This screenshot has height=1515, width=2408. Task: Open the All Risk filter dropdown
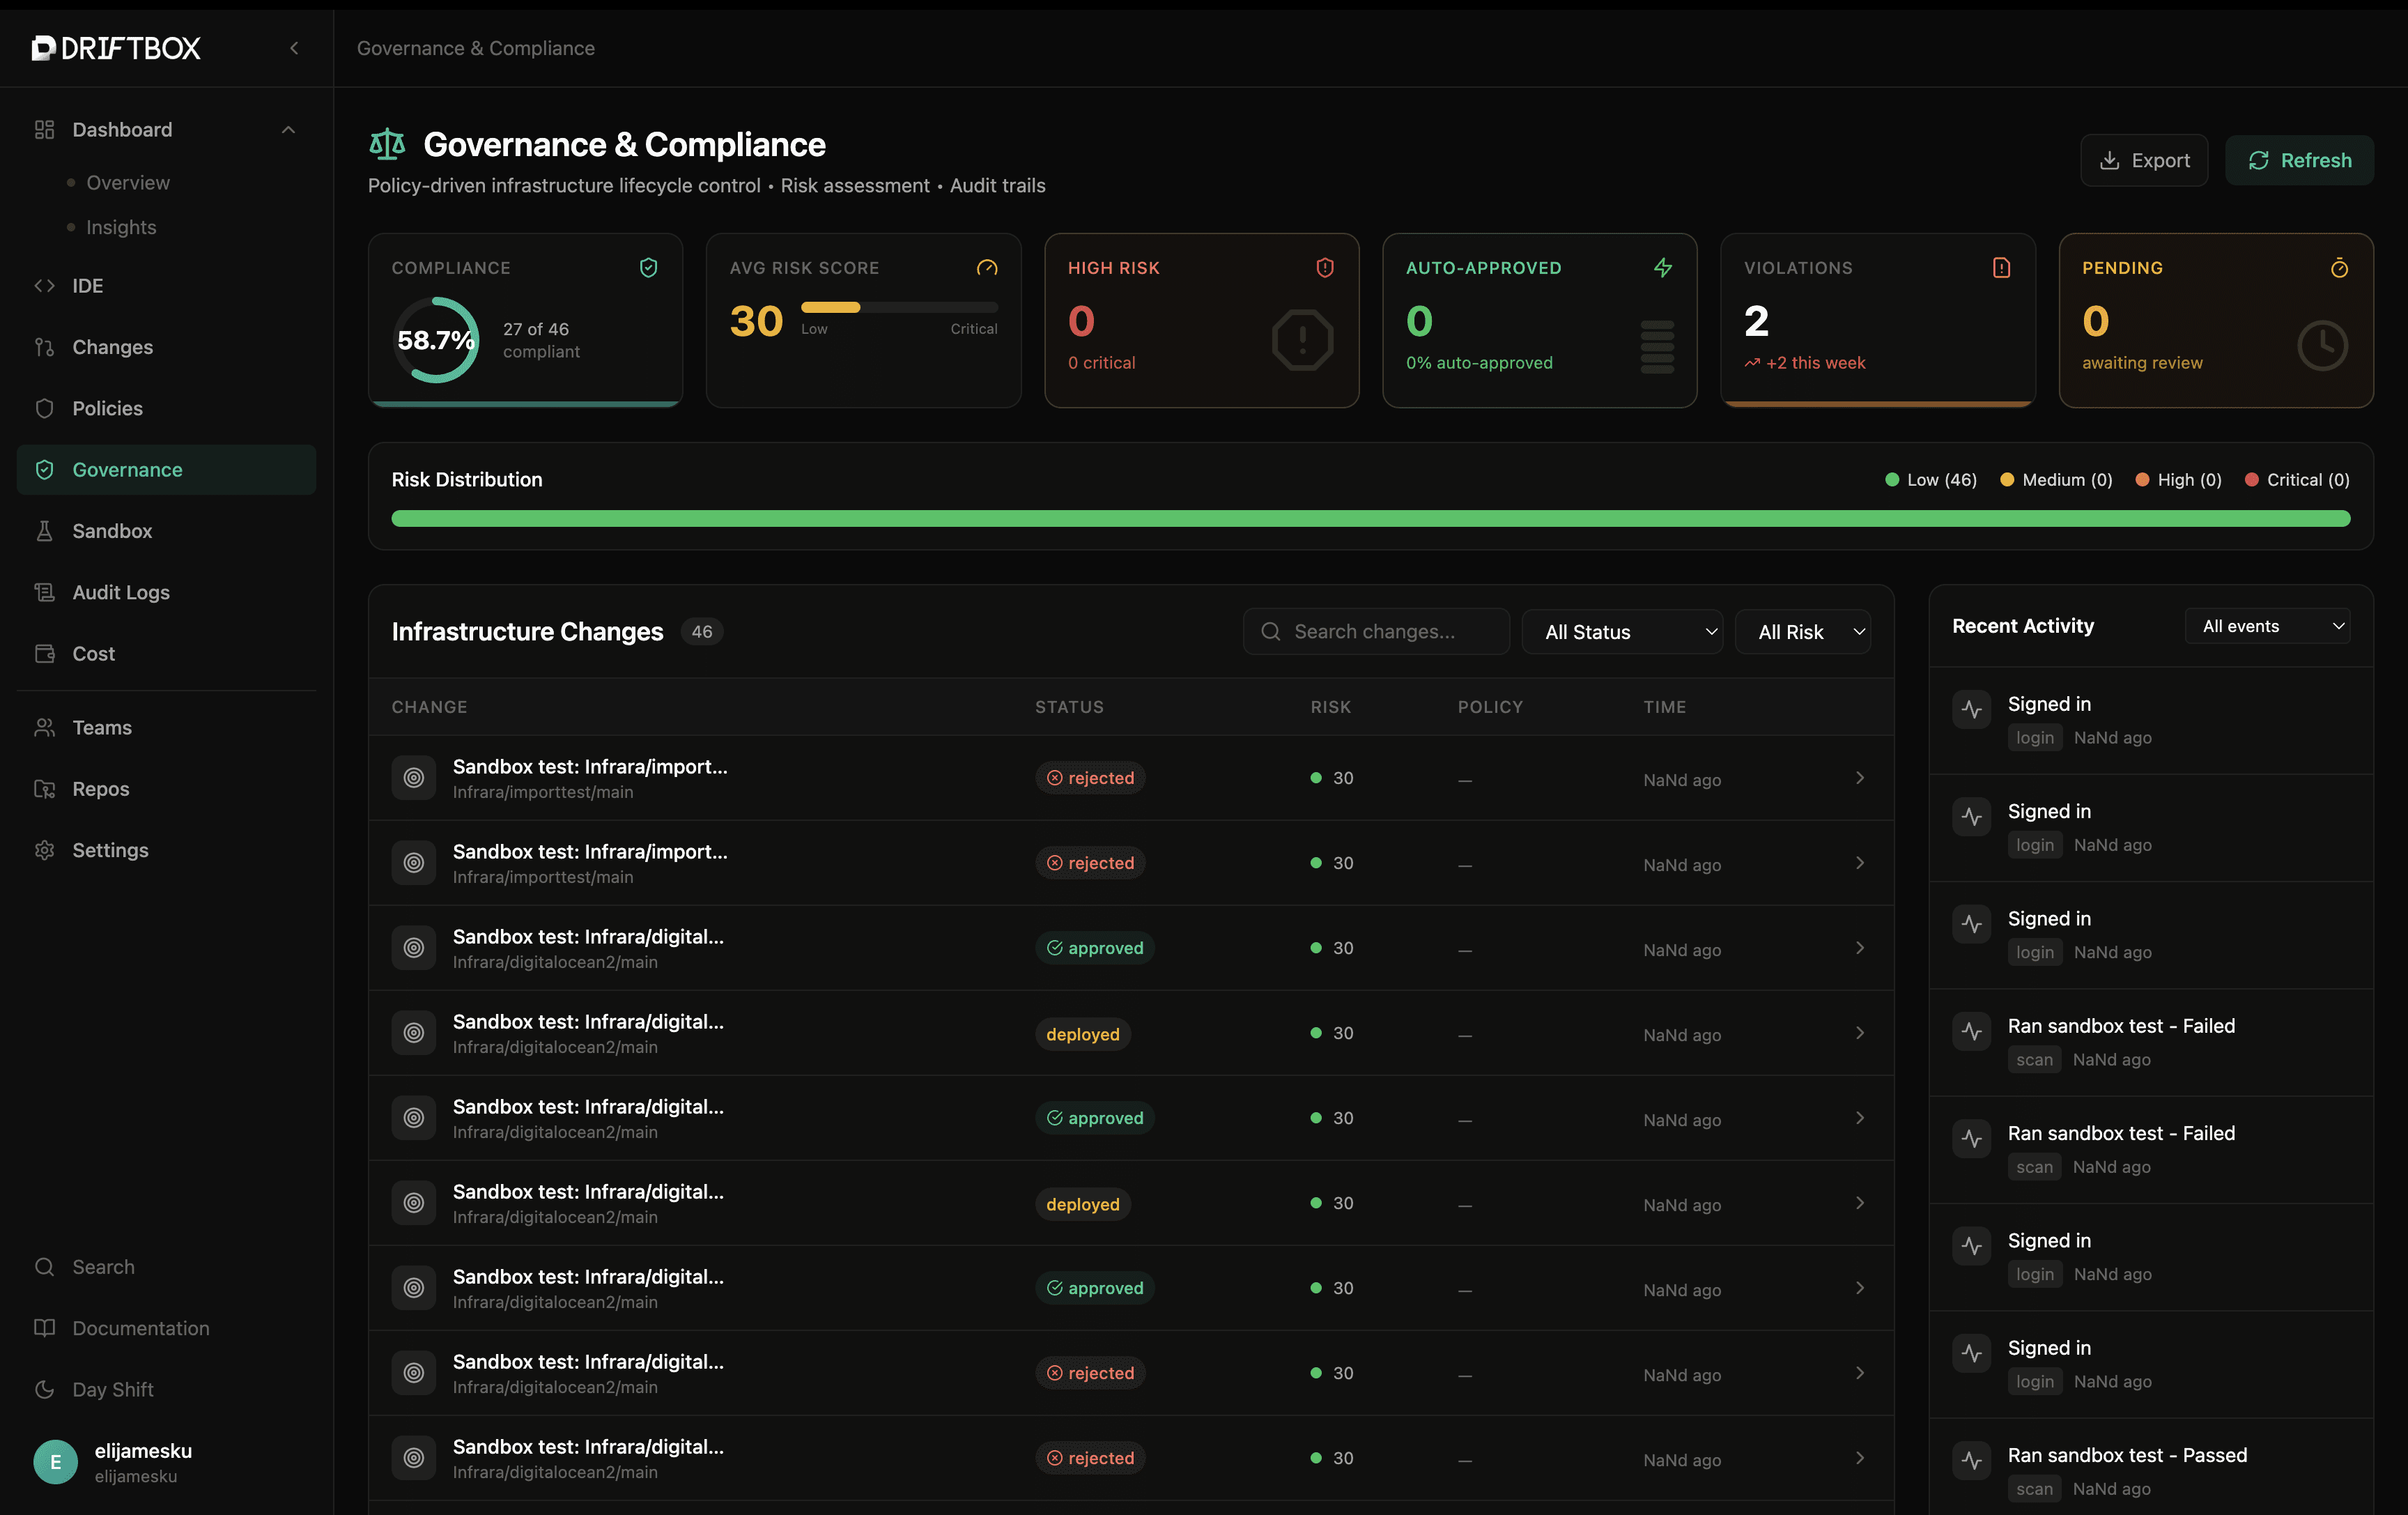click(x=1802, y=632)
